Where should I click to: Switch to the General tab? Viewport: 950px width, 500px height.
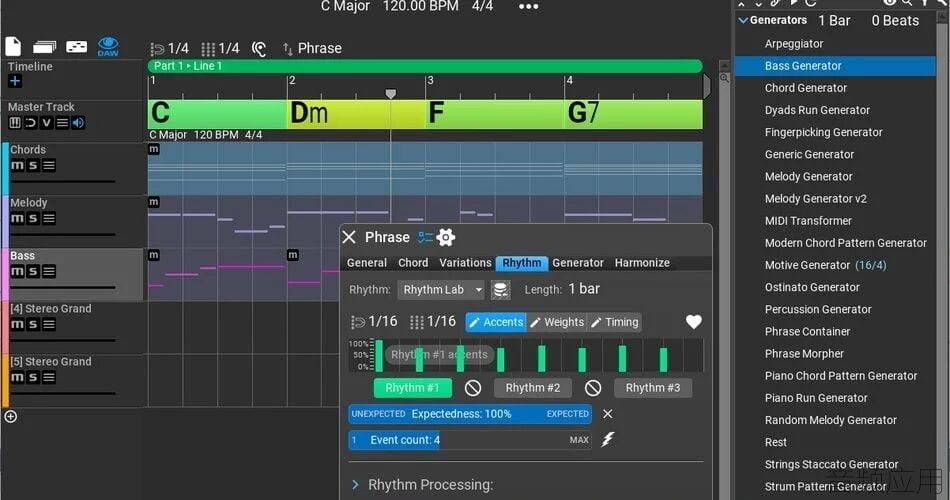point(367,263)
